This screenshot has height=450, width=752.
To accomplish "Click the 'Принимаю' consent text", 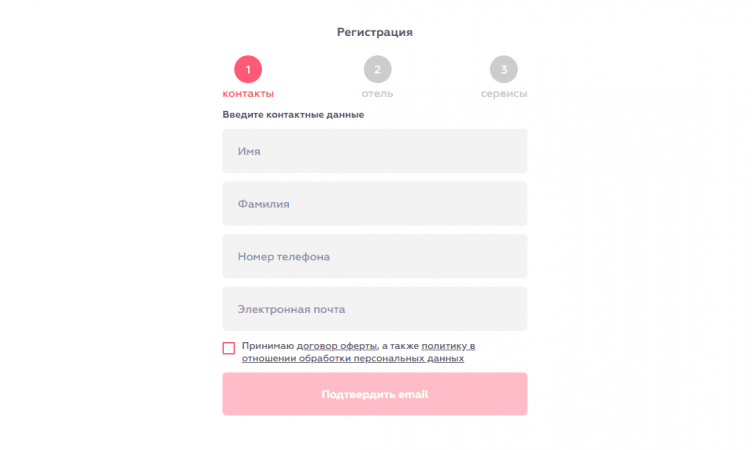I will pyautogui.click(x=268, y=346).
